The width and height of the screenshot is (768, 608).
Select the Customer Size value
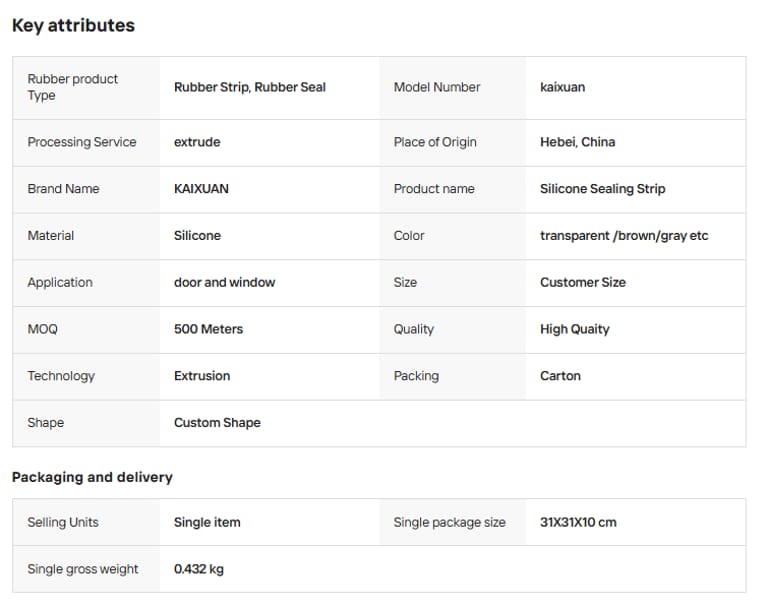coord(582,283)
